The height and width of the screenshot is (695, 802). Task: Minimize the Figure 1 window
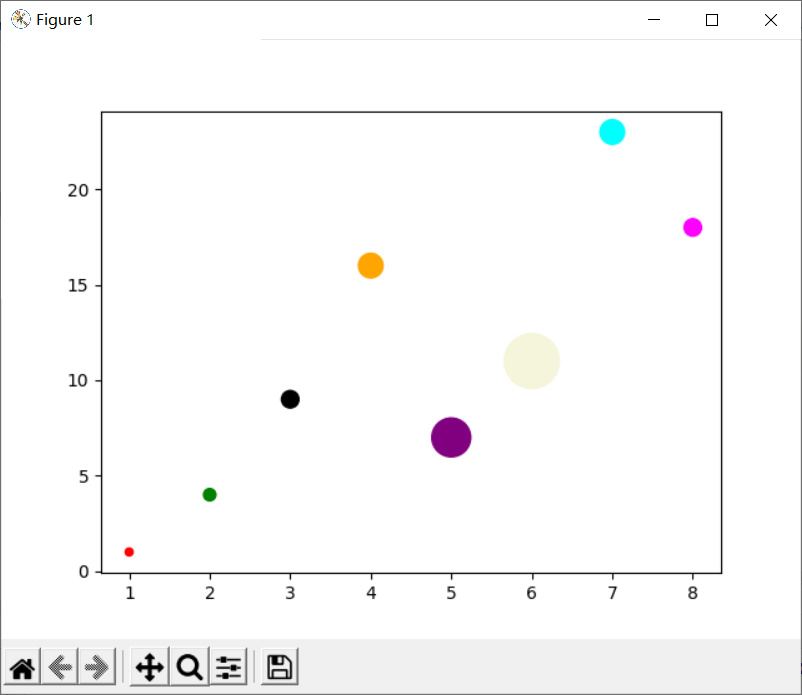pos(654,20)
